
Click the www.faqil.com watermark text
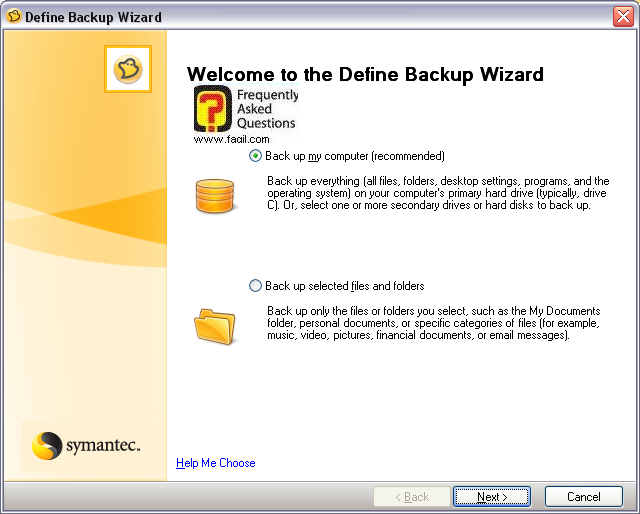pyautogui.click(x=231, y=139)
